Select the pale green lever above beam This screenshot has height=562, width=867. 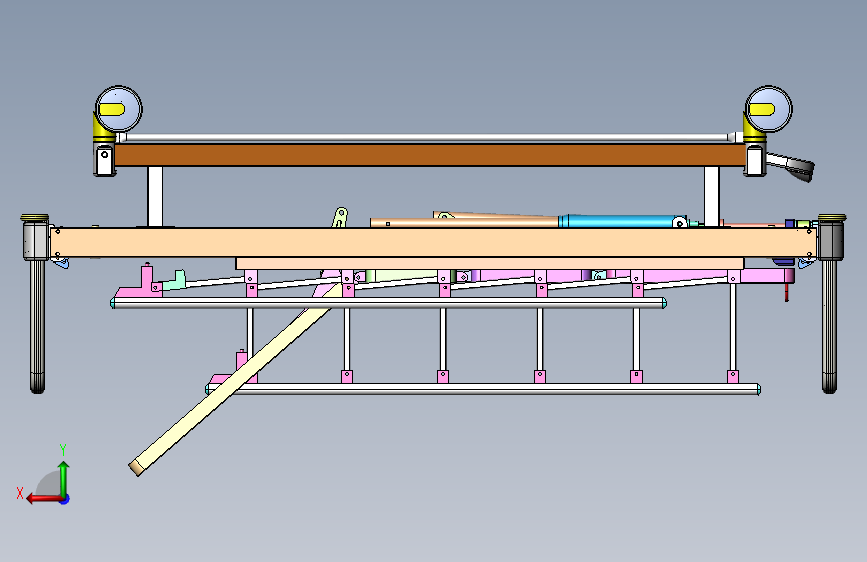tap(340, 217)
